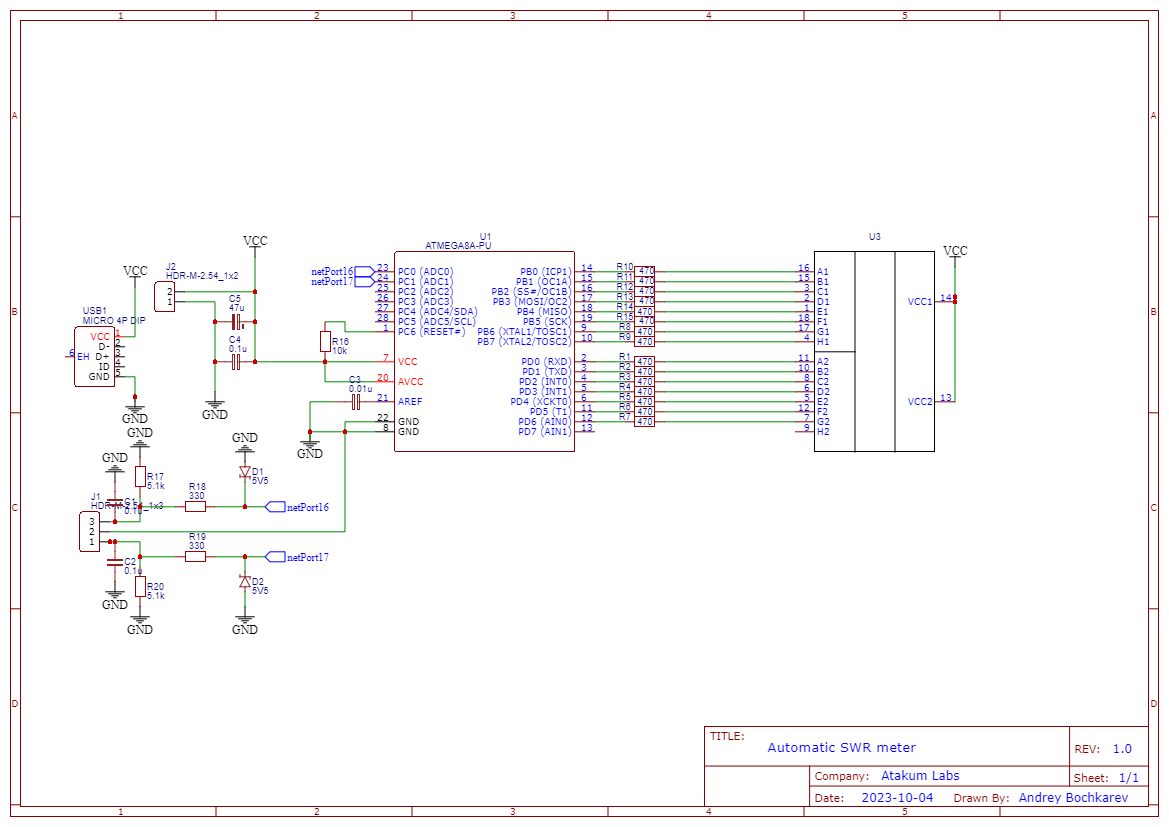
Task: Click the GND symbol below resistor R20
Action: tap(140, 620)
